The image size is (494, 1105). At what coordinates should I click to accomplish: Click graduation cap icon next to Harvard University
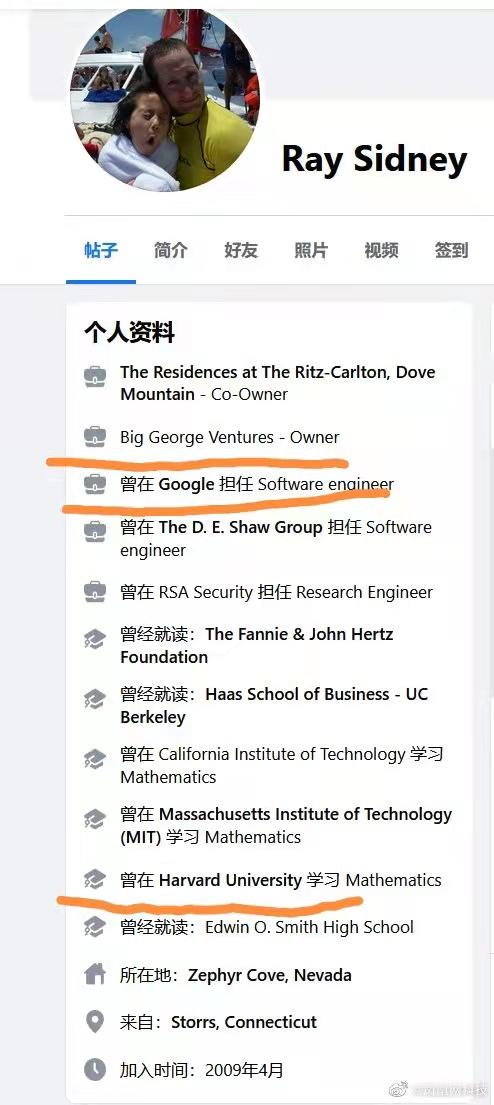[x=95, y=879]
